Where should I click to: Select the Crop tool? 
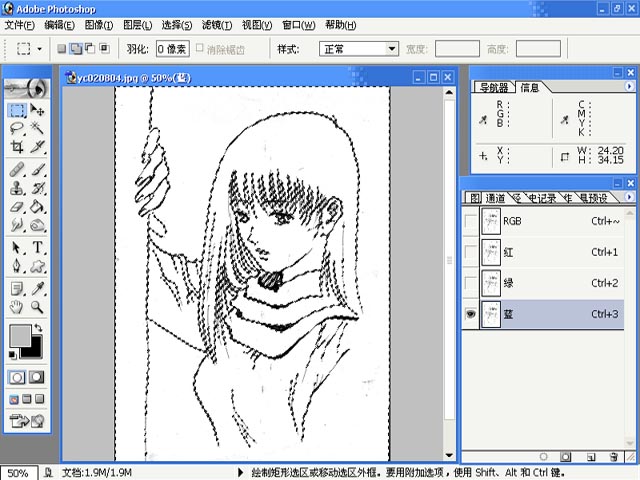17,147
